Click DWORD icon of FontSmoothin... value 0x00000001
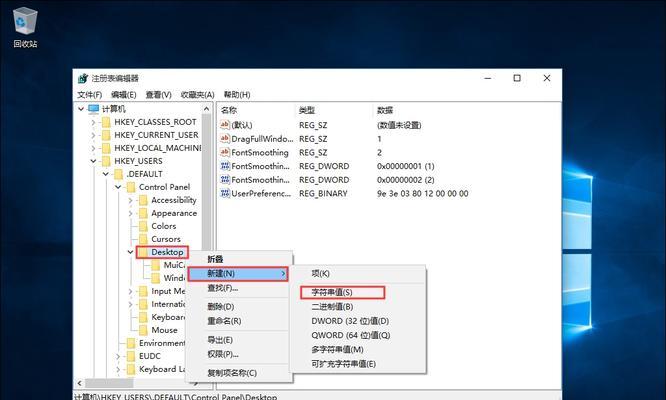 click(x=225, y=166)
